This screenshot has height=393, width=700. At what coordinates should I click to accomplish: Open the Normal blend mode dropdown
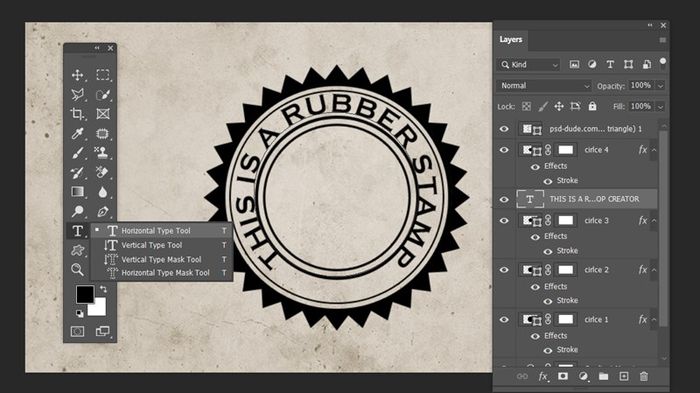click(x=544, y=85)
